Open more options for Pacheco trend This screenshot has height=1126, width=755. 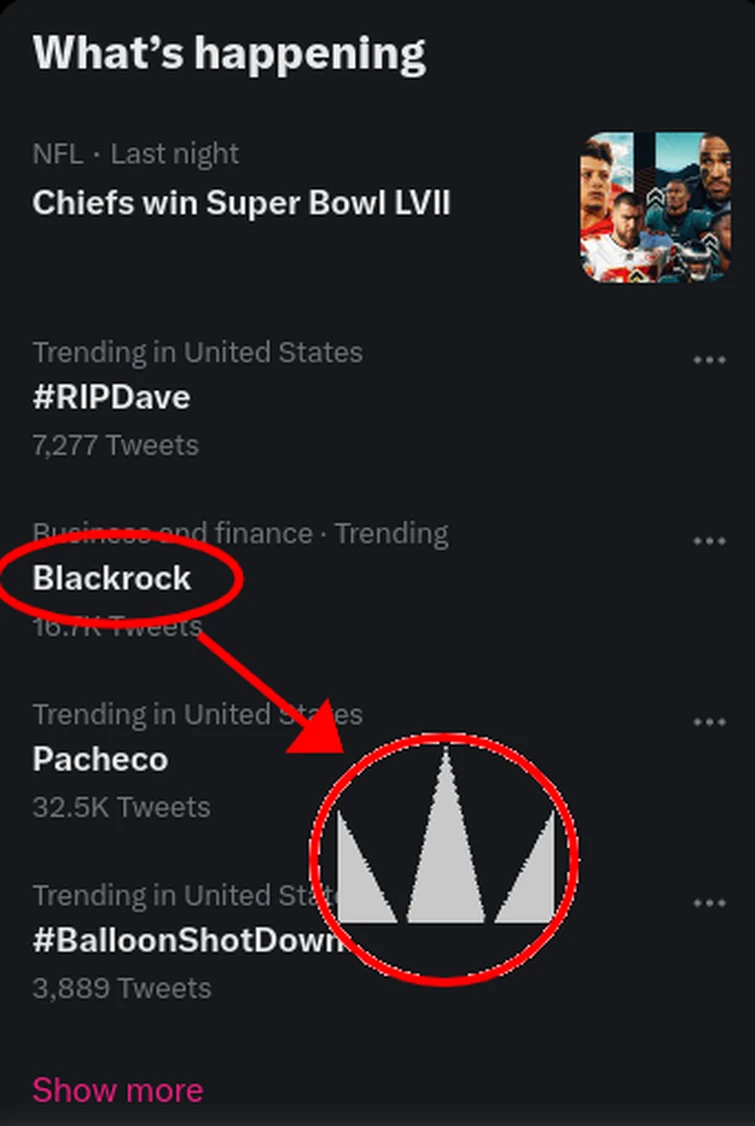[x=709, y=722]
